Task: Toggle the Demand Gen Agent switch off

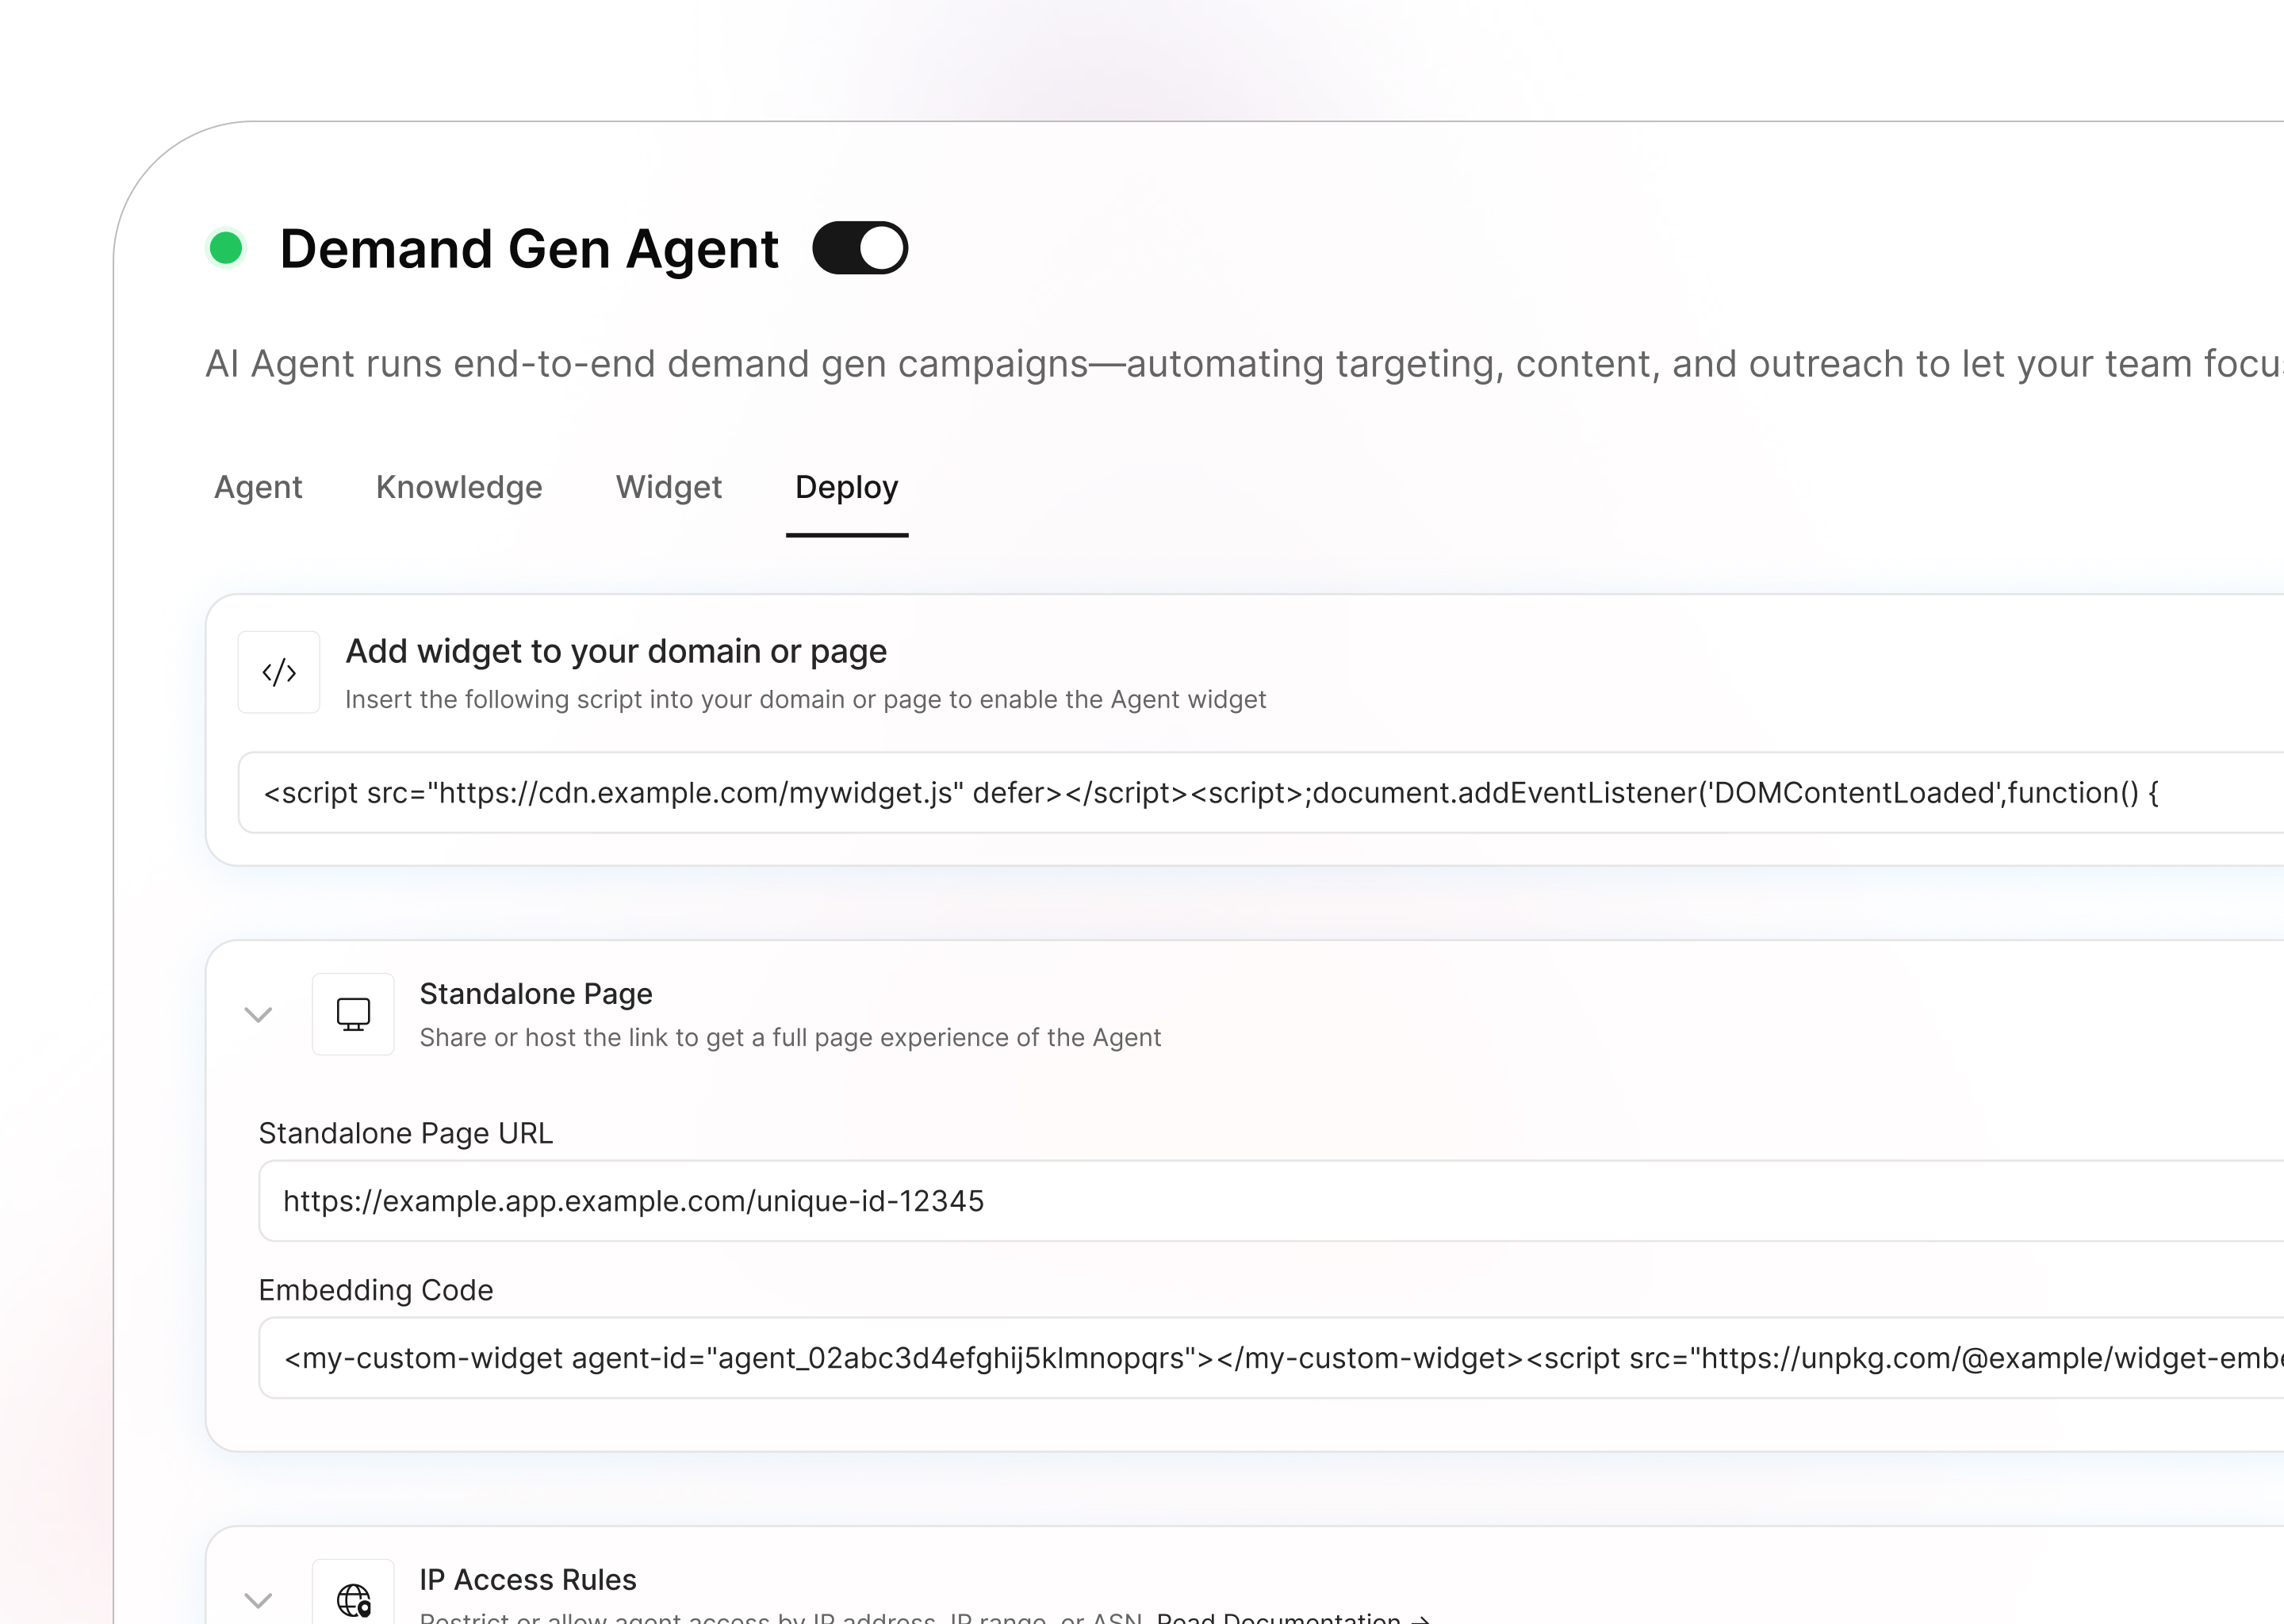Action: (x=859, y=248)
